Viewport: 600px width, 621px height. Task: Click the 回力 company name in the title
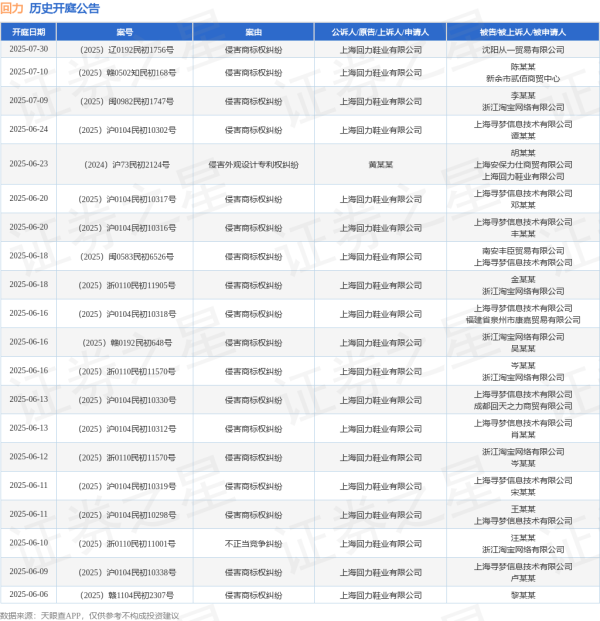12,8
